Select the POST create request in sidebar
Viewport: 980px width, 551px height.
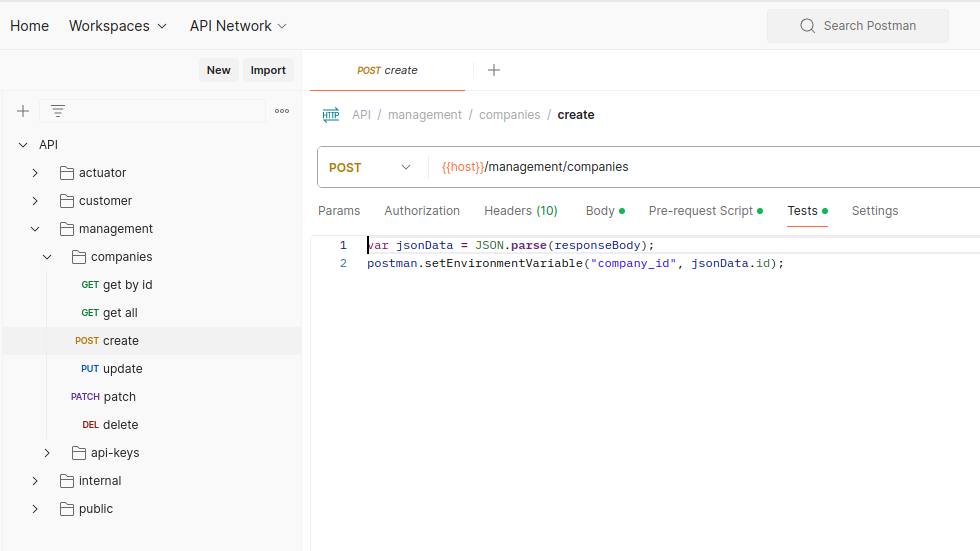tap(152, 341)
